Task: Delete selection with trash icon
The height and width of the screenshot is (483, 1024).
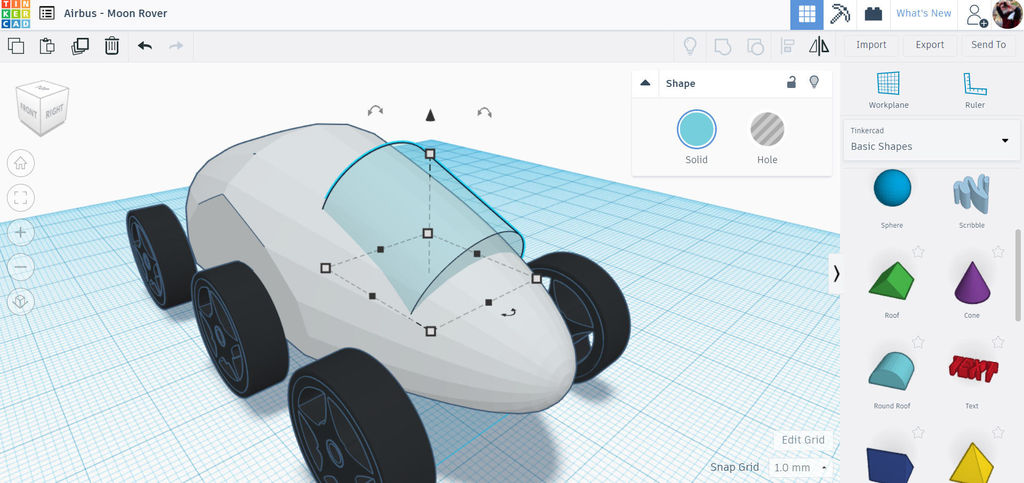Action: (112, 46)
